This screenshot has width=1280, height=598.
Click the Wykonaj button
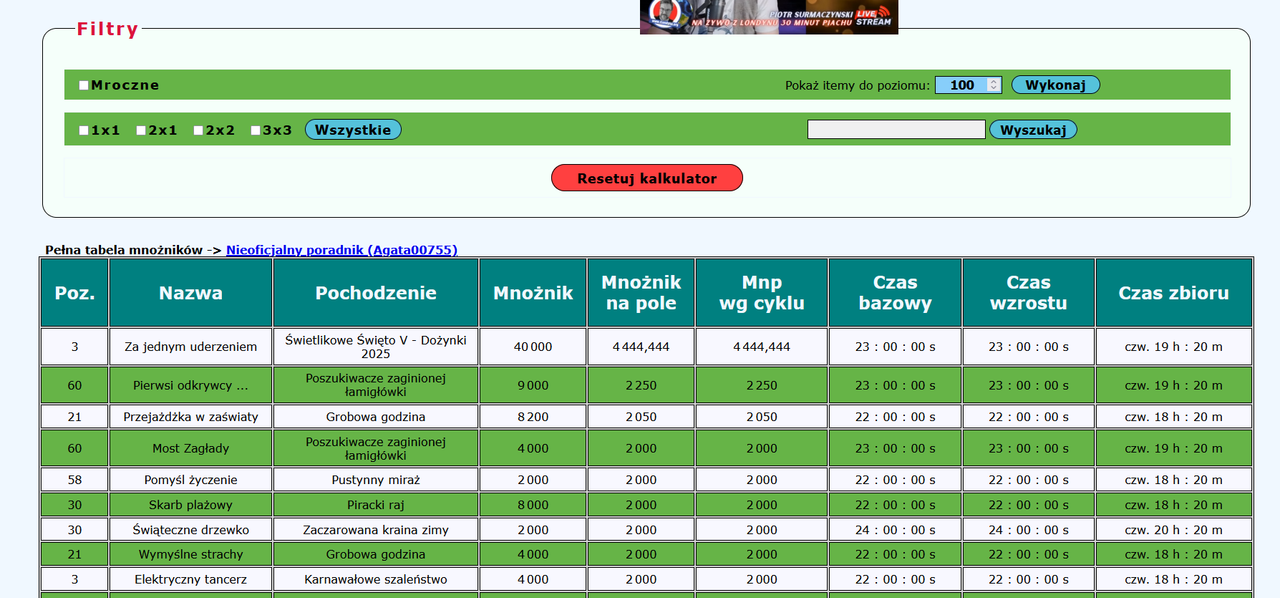point(1055,85)
